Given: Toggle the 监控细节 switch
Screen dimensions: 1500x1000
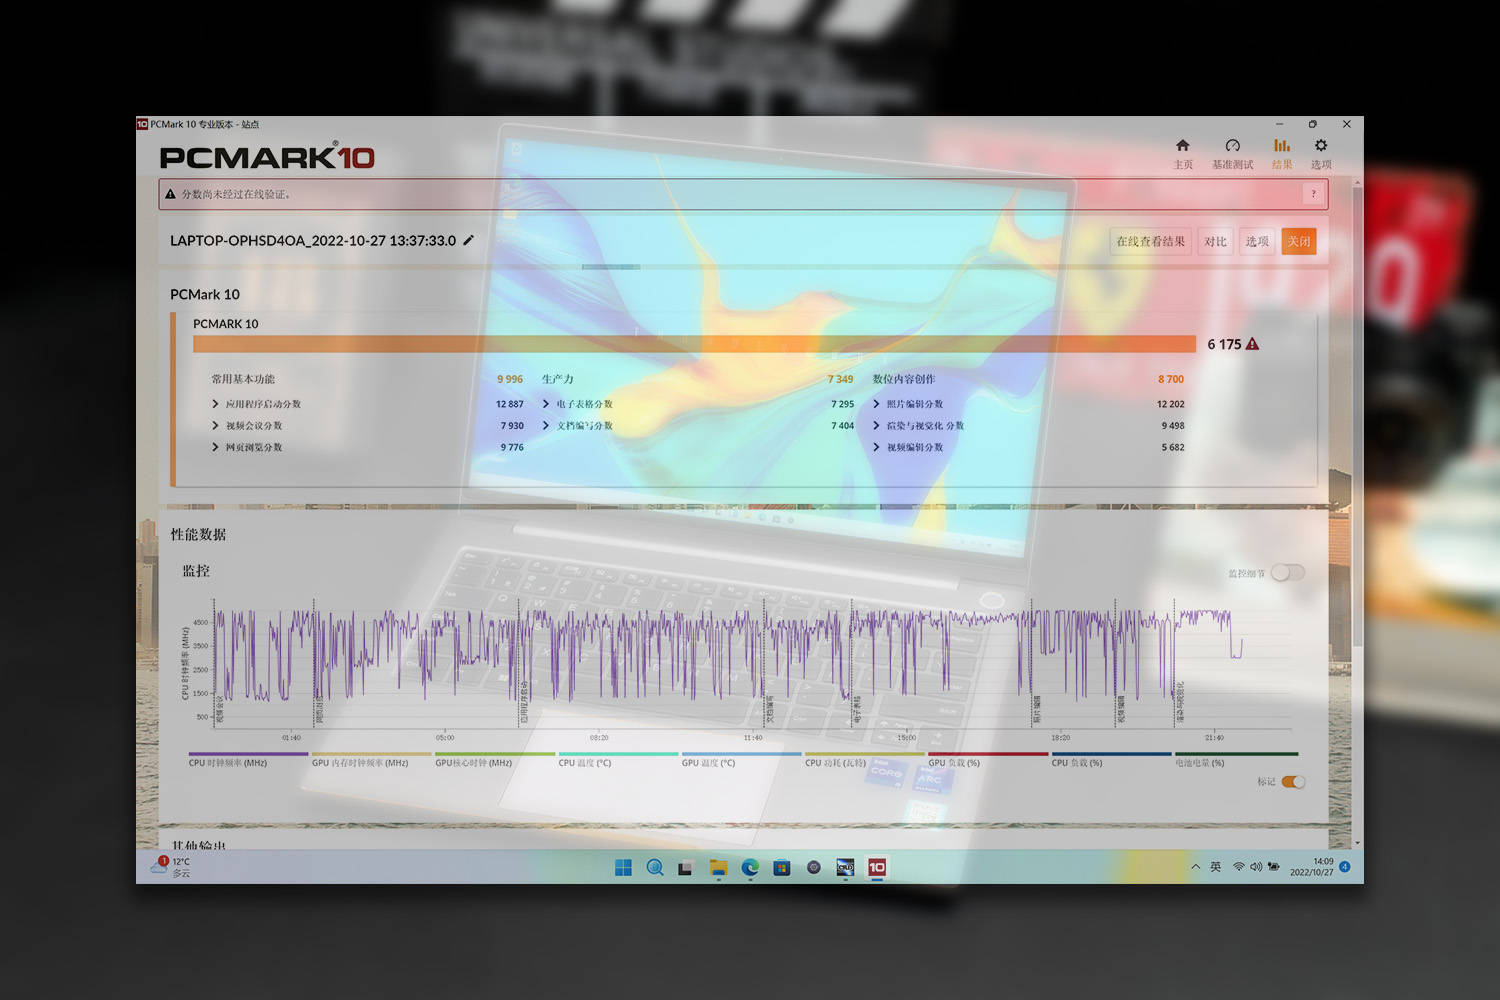Looking at the screenshot, I should (1287, 573).
